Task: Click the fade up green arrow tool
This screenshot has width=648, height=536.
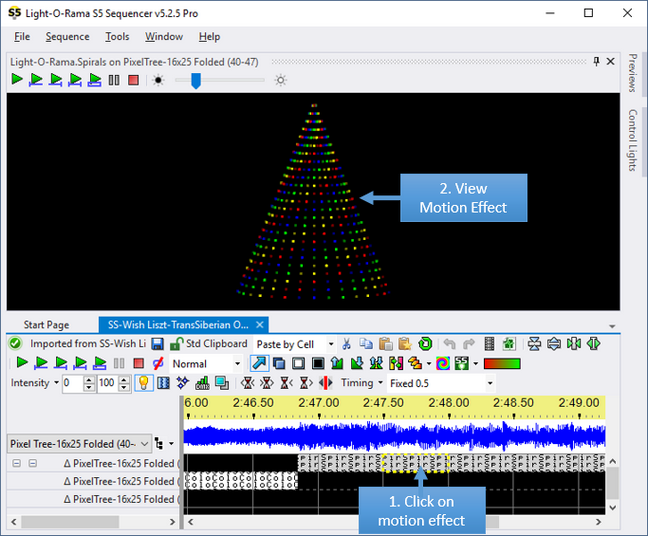Action: (337, 364)
